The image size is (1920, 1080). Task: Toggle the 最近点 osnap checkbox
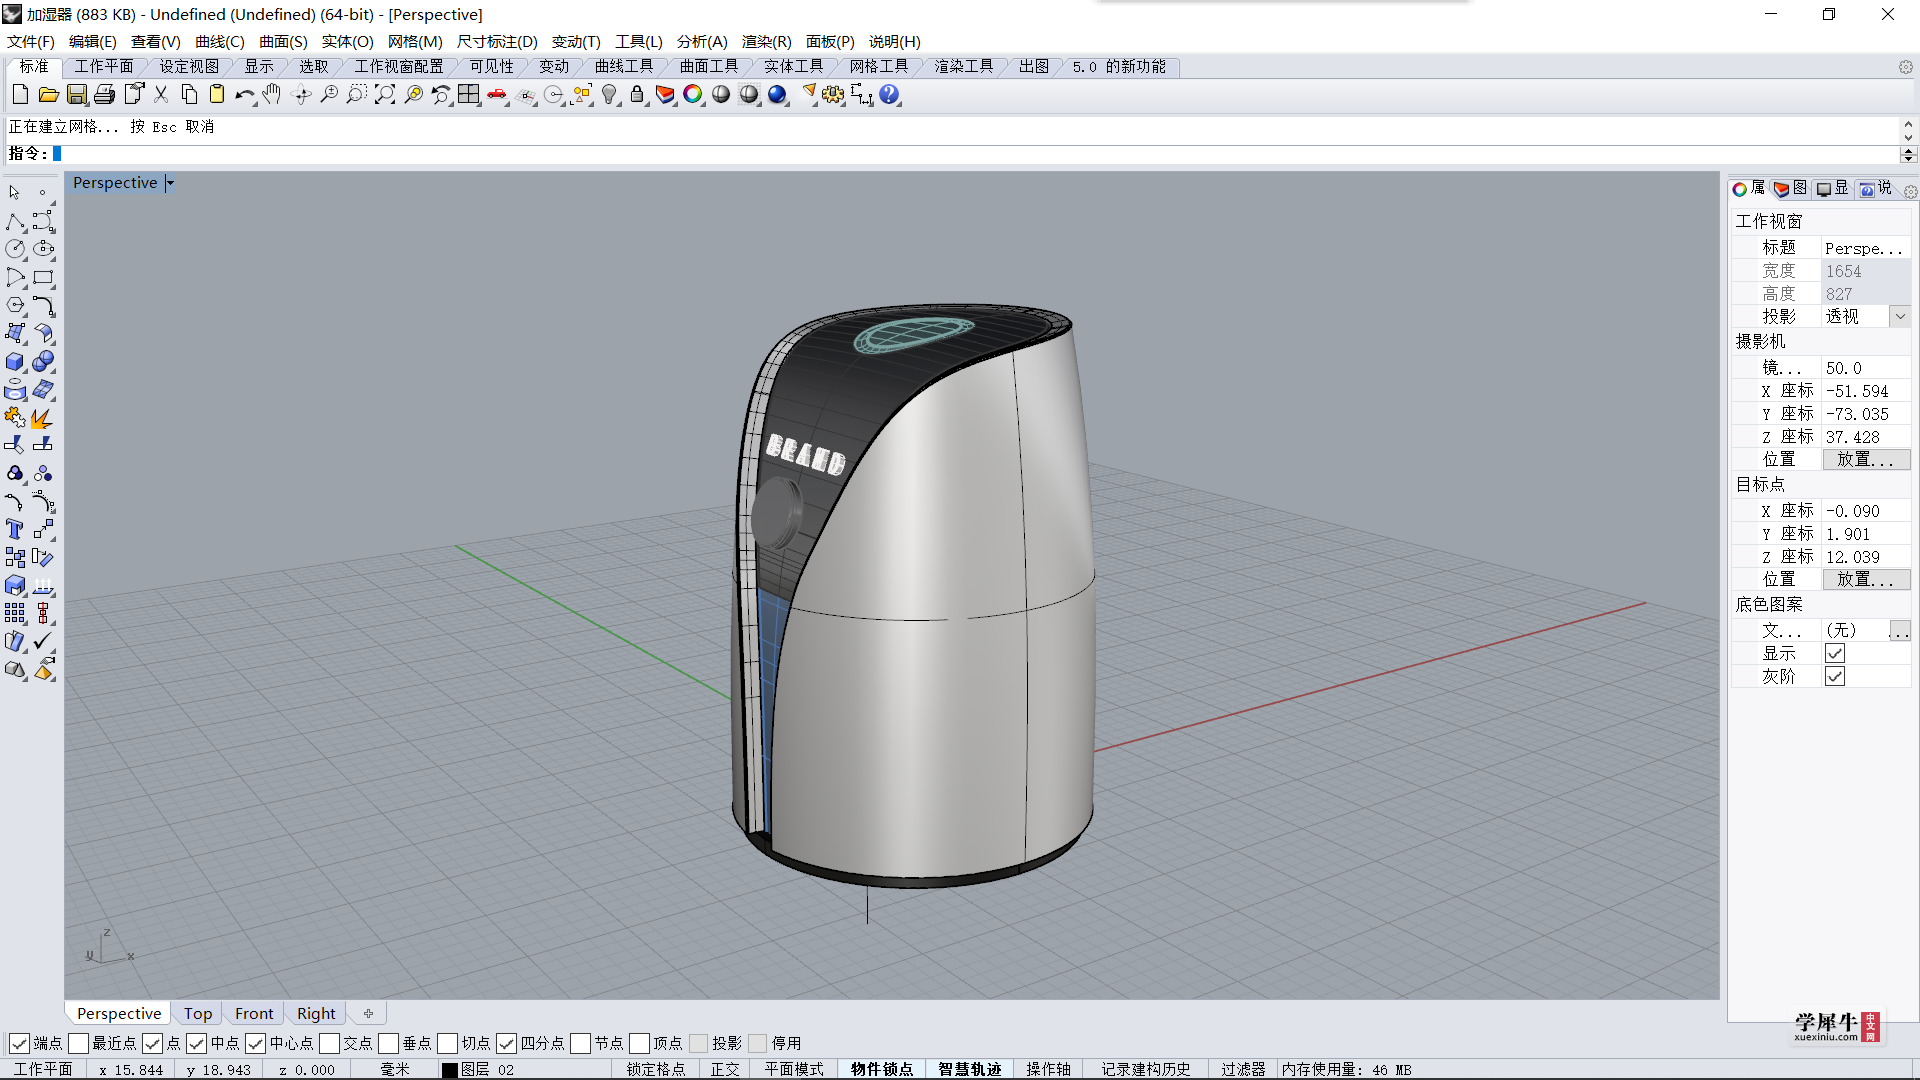[78, 1043]
